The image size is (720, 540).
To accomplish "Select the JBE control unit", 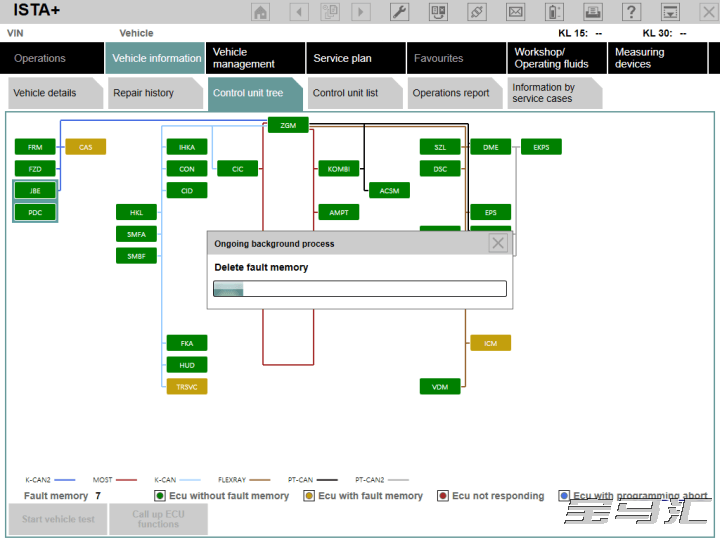I will click(35, 191).
